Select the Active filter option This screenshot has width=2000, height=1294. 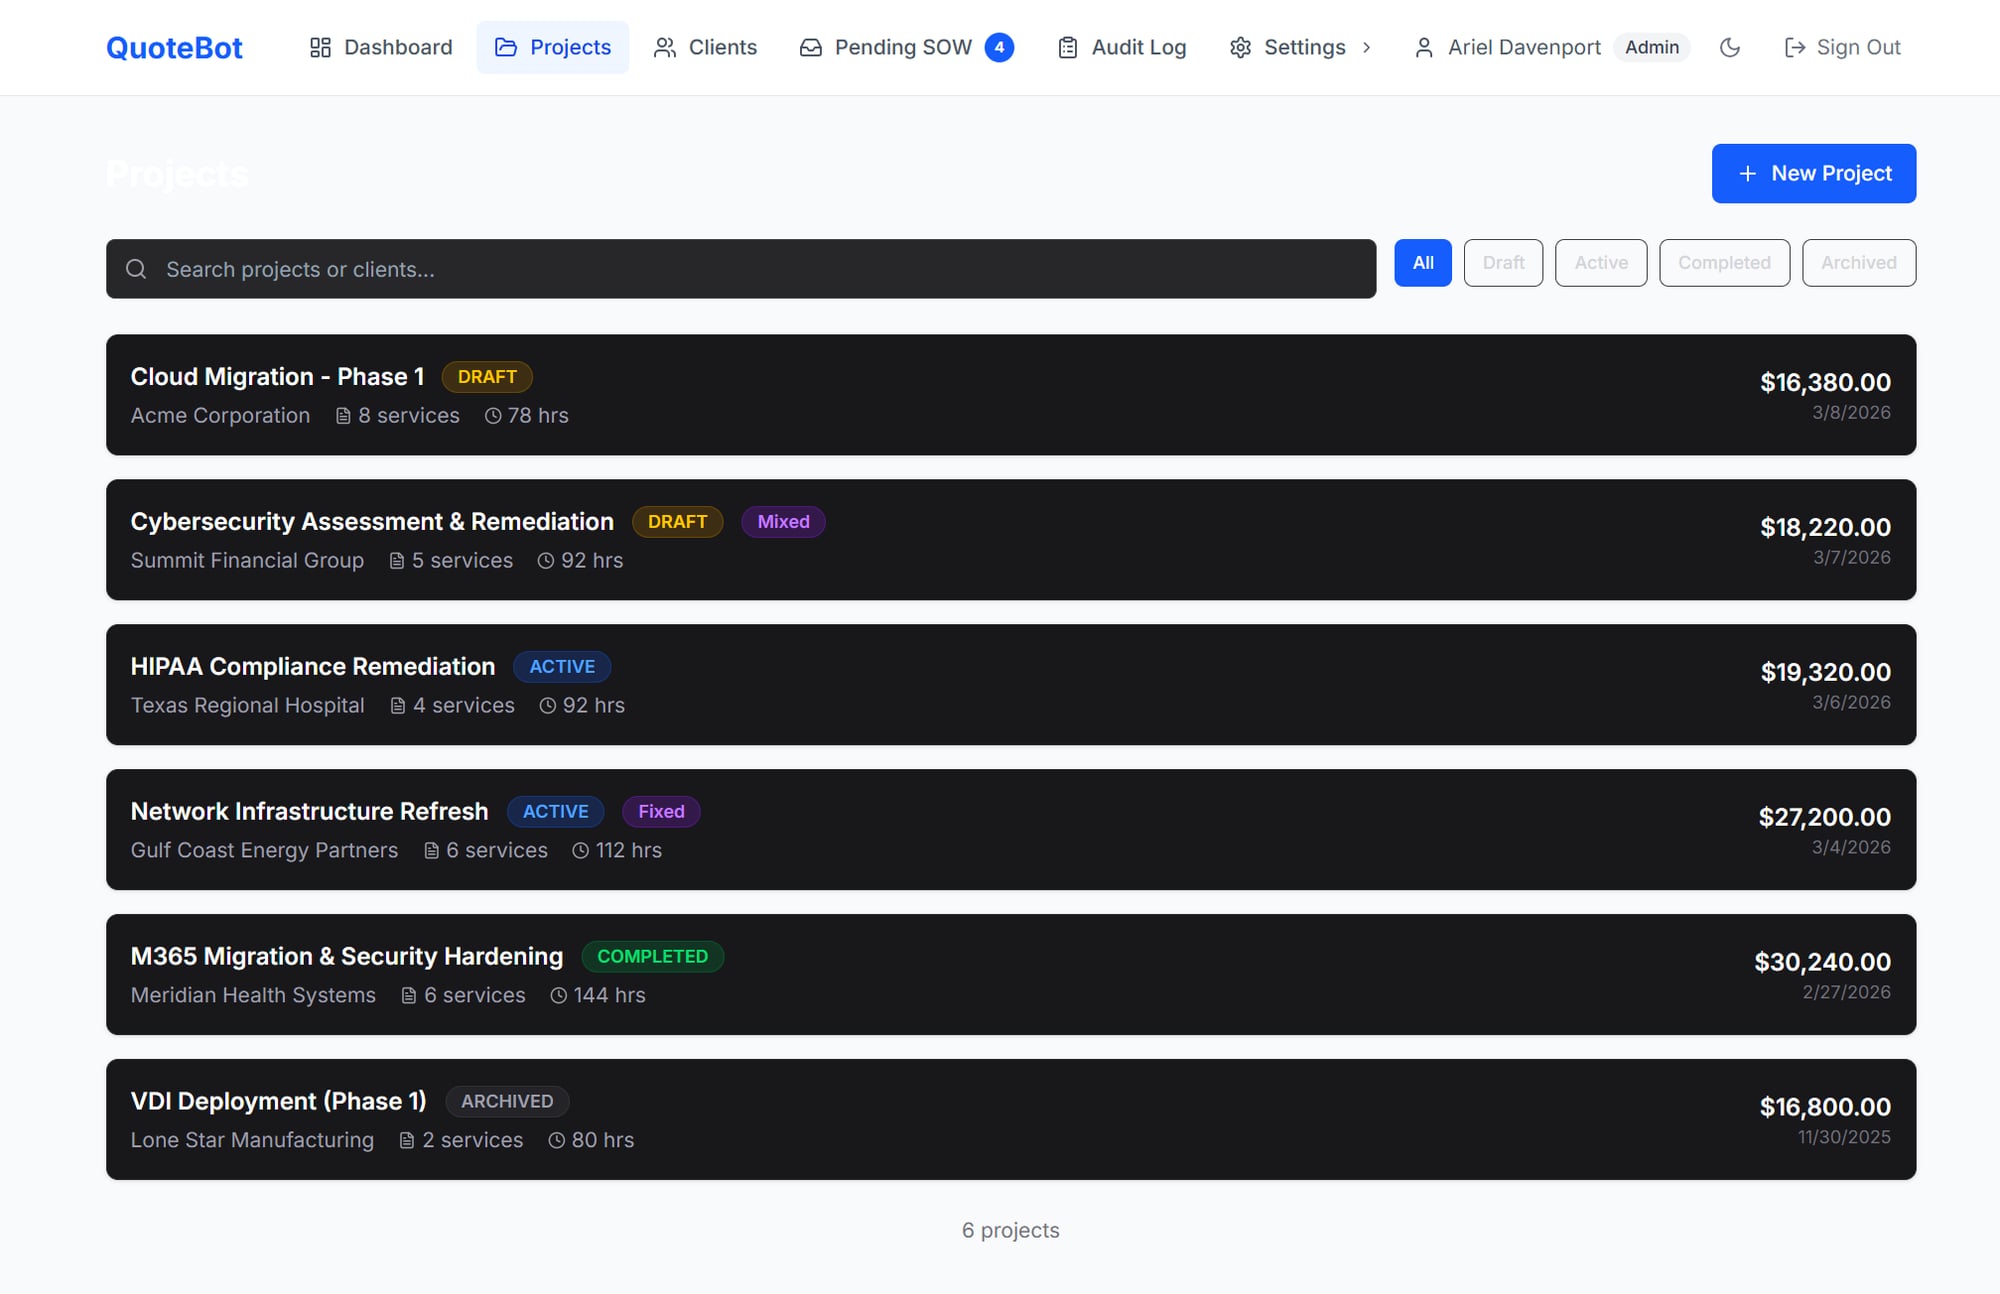1601,263
